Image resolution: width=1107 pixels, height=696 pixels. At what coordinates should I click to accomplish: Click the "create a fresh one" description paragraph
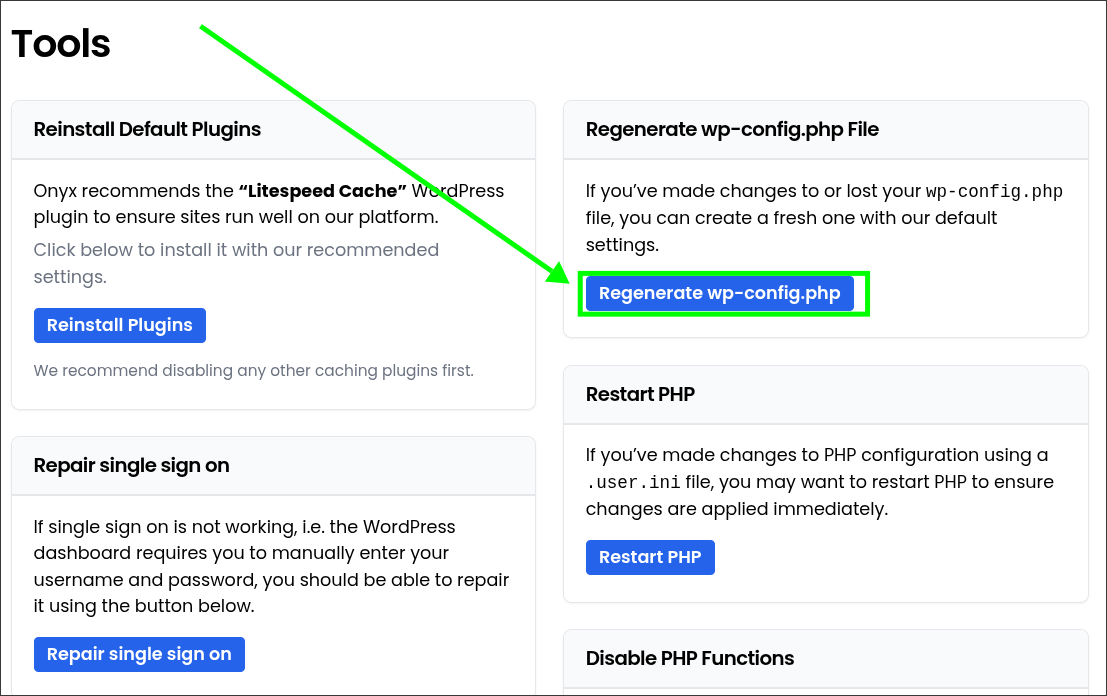pyautogui.click(x=824, y=218)
